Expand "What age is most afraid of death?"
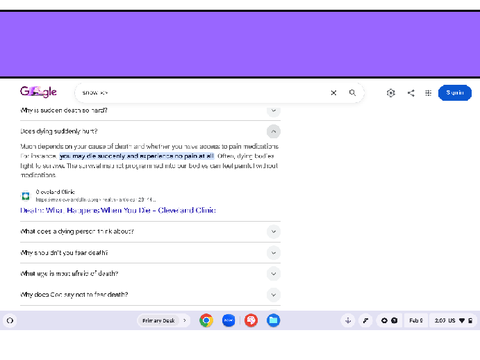This screenshot has height=360, width=480. pos(273,274)
